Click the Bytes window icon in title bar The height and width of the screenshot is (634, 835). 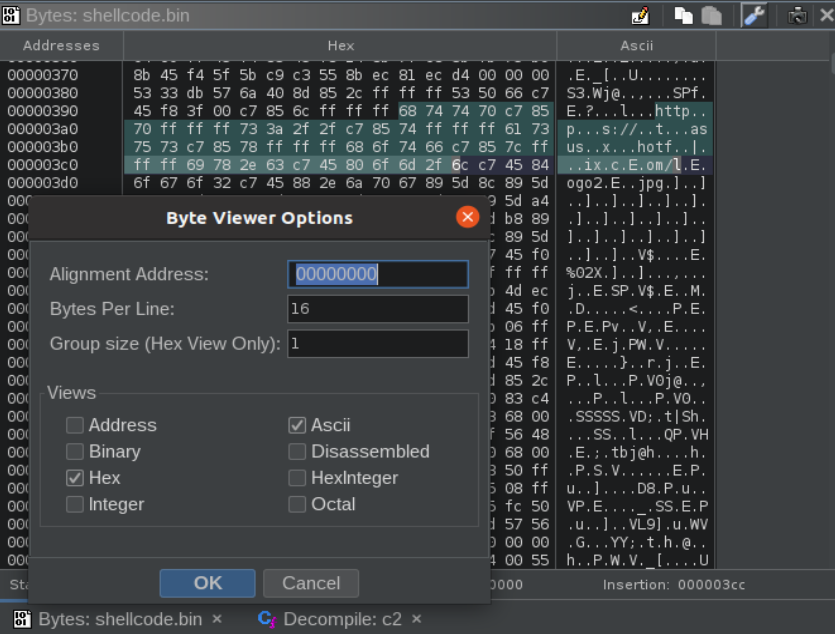pos(11,15)
